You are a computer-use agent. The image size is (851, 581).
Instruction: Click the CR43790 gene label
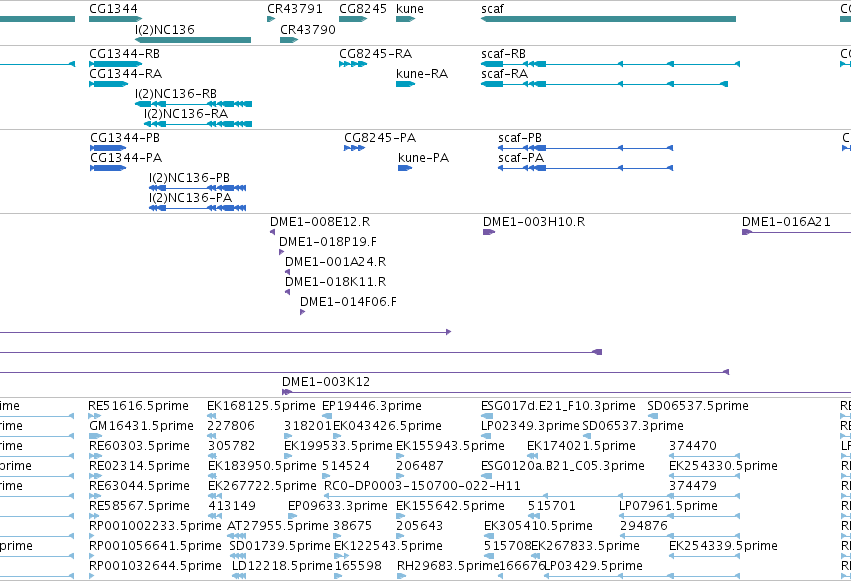coord(308,29)
